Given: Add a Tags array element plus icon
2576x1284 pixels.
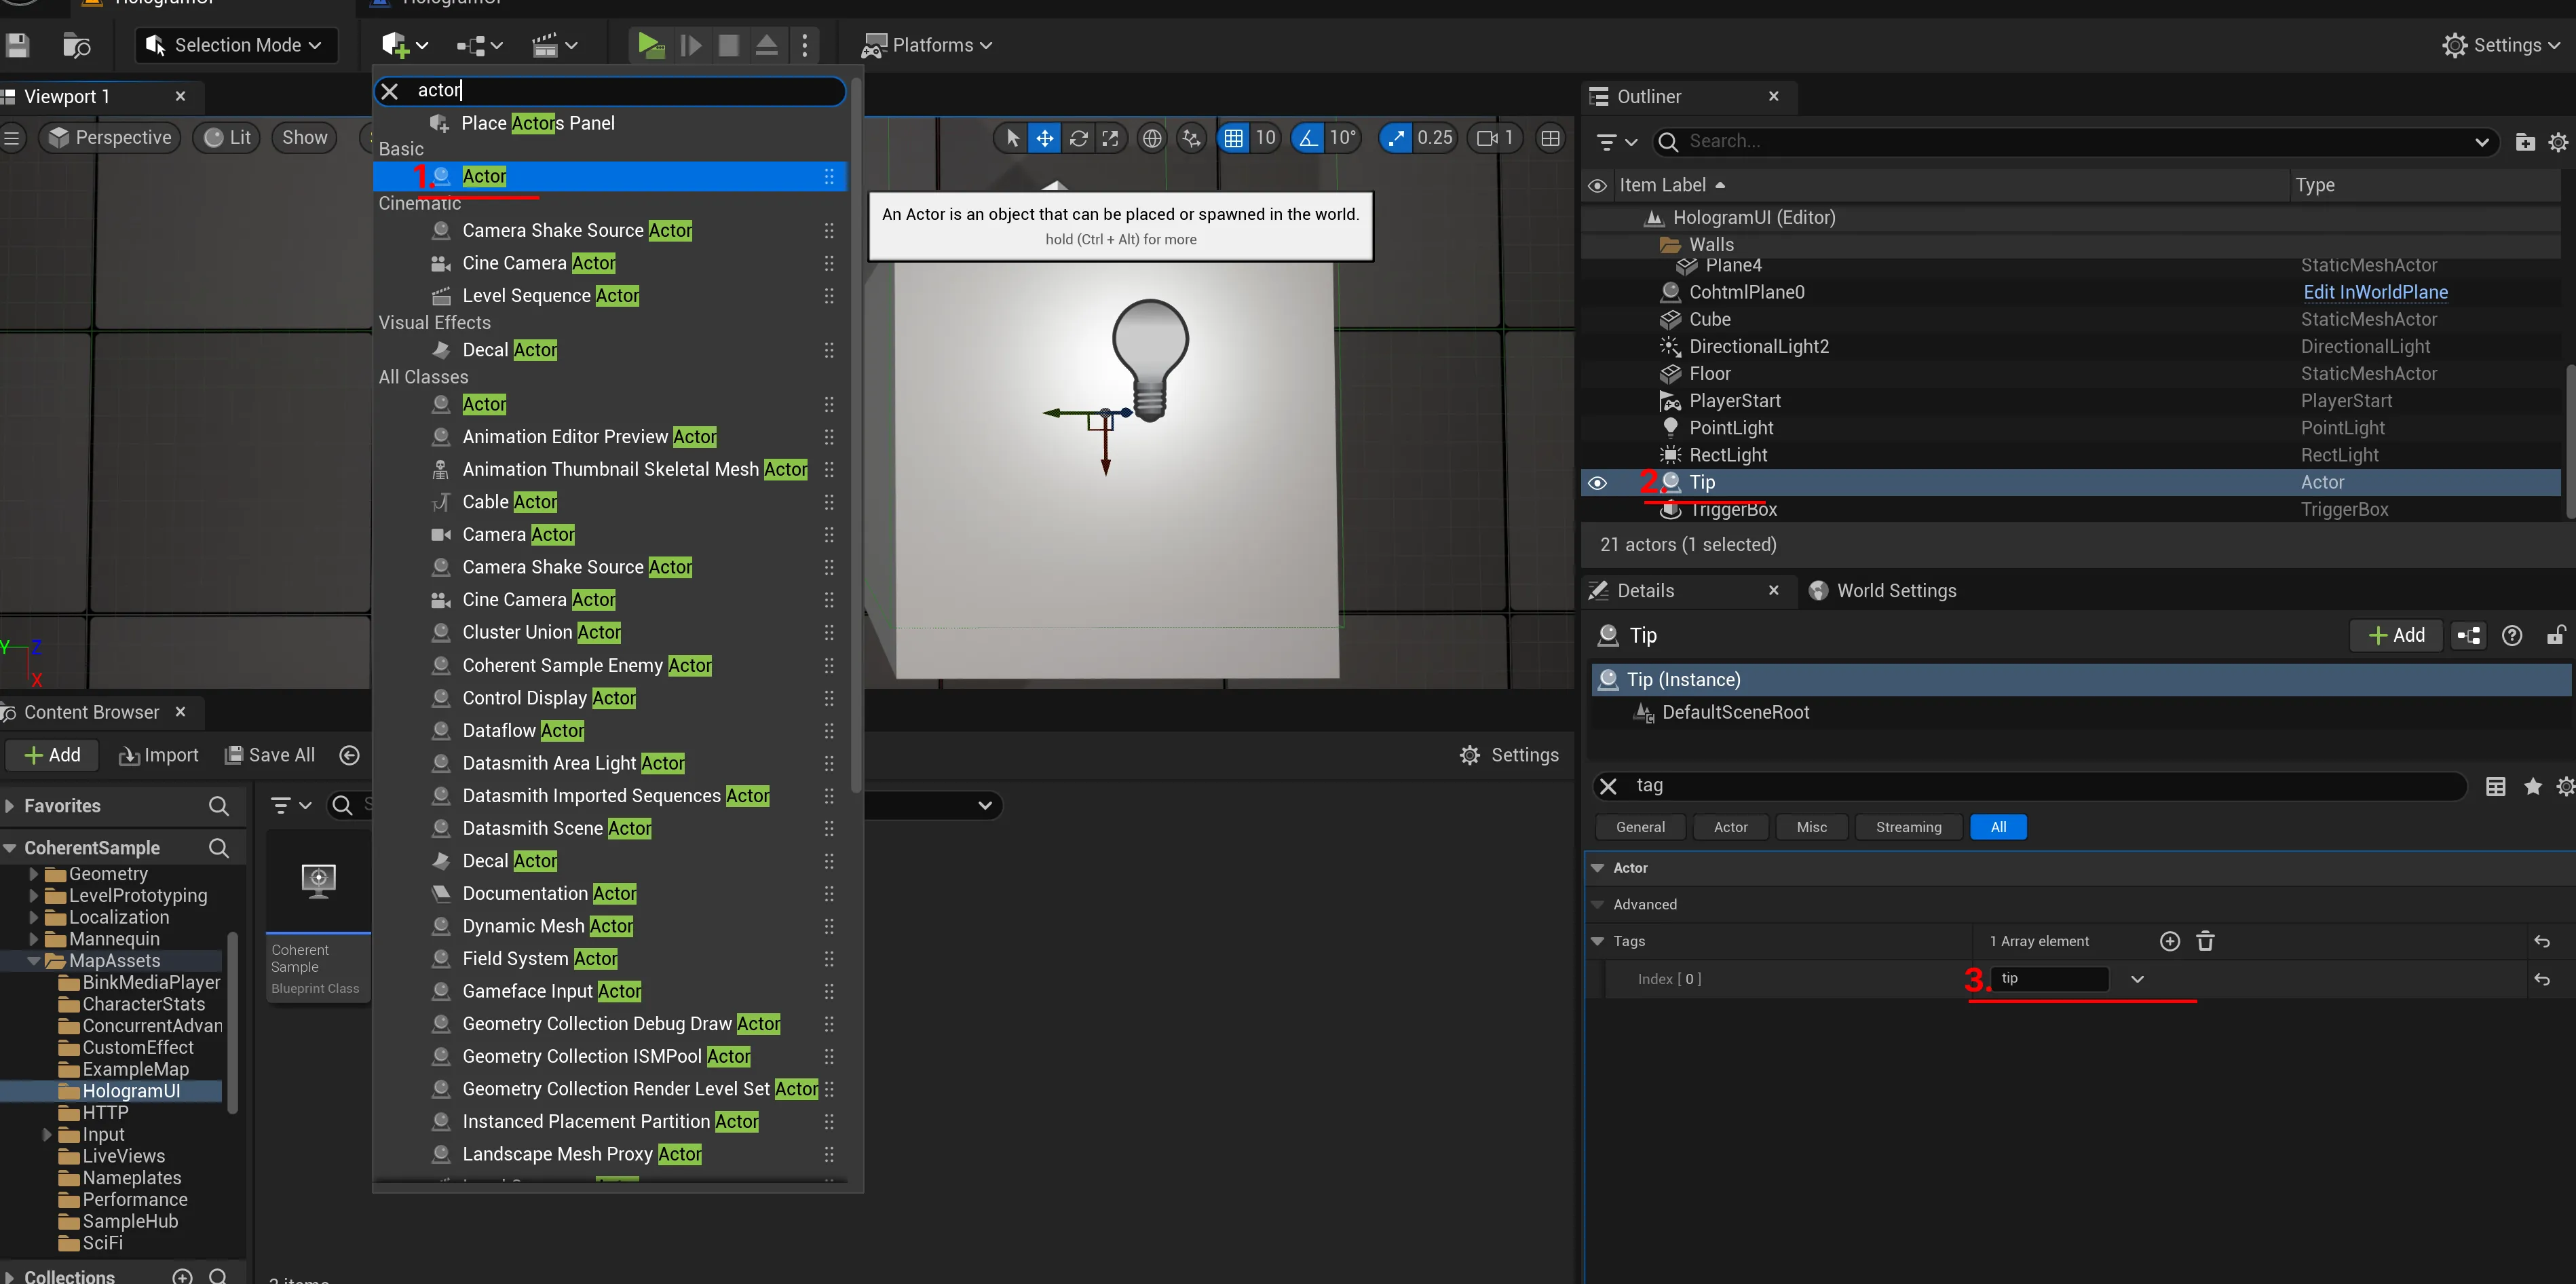Looking at the screenshot, I should (x=2169, y=941).
